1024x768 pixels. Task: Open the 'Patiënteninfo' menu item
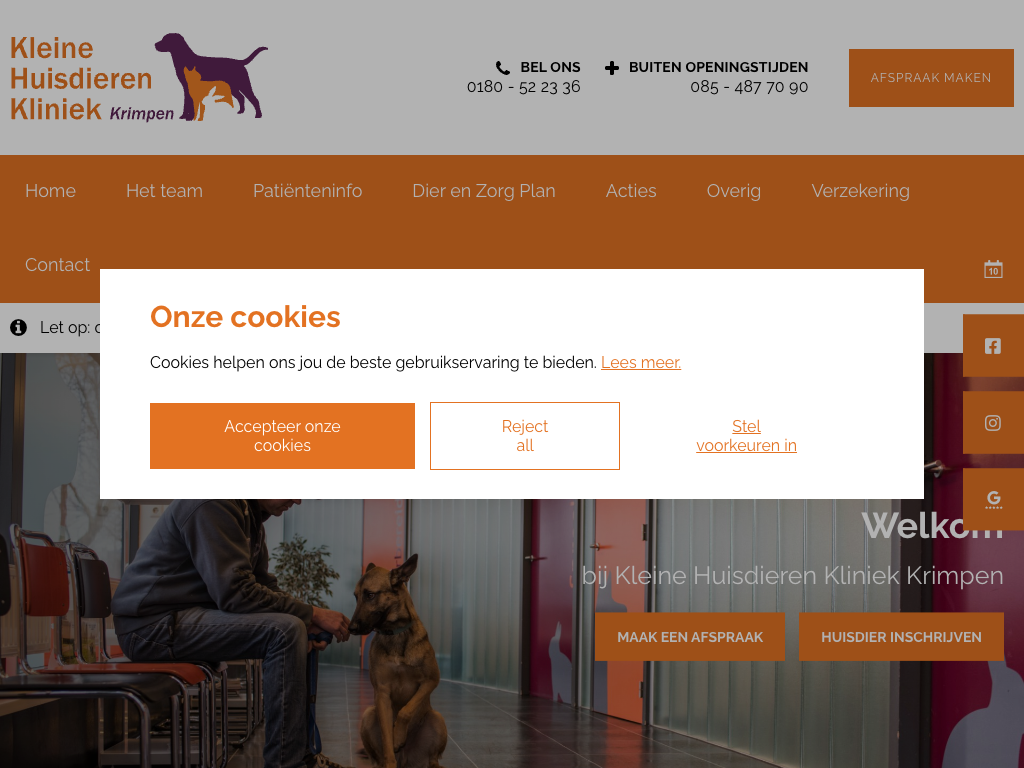point(308,191)
